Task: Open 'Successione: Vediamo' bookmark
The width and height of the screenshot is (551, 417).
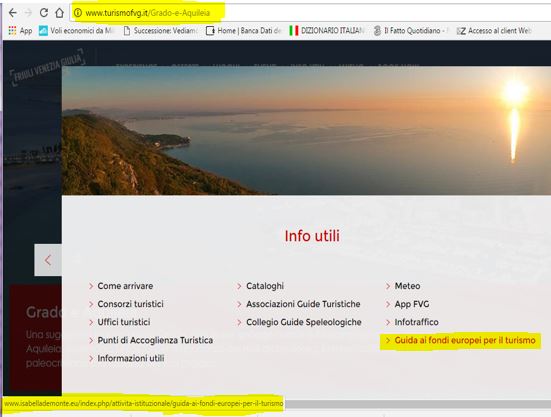Action: (x=161, y=31)
